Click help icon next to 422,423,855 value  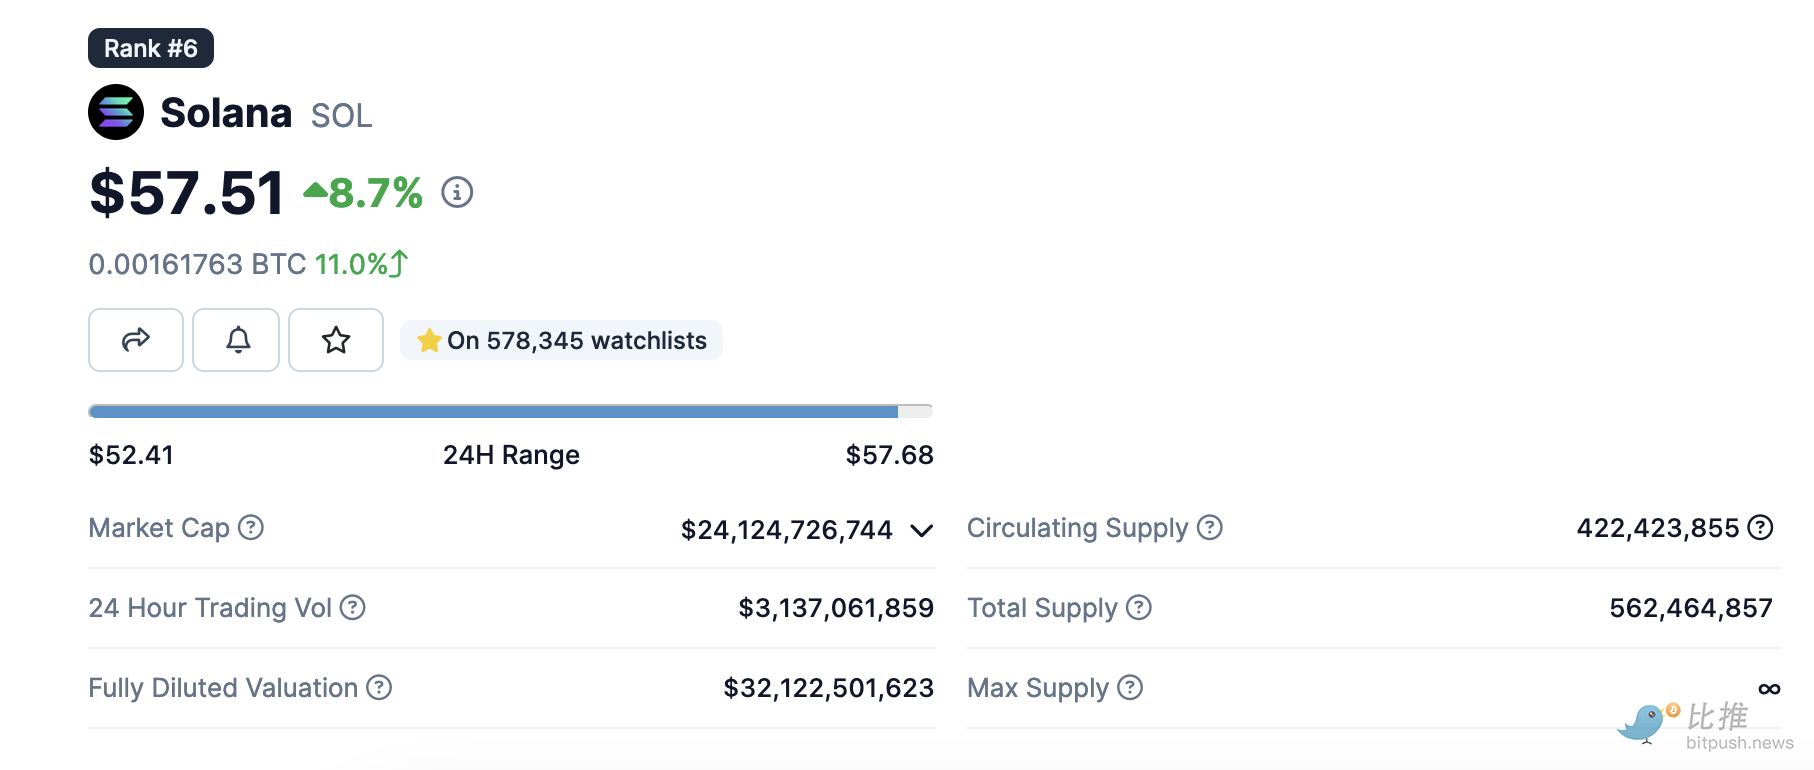pyautogui.click(x=1760, y=527)
